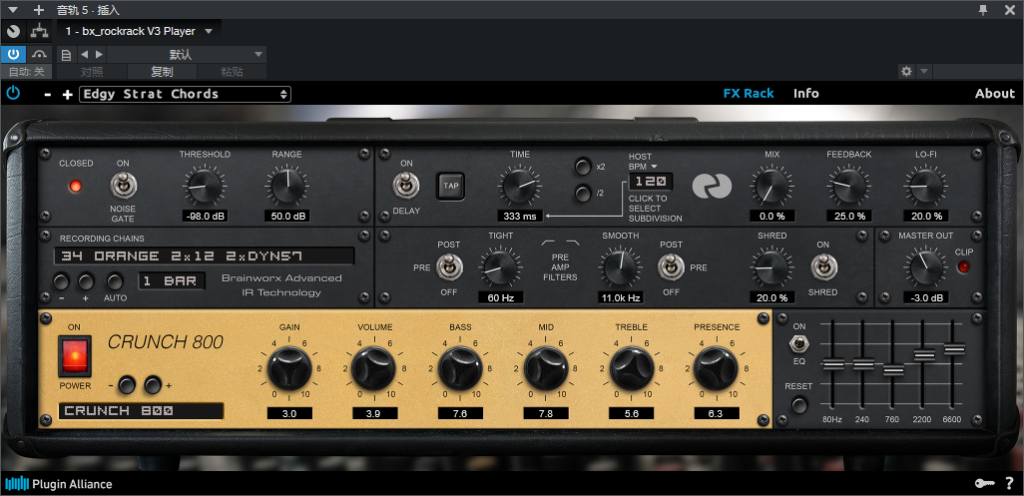
Task: Click the amp Bass knob
Action: (460, 369)
